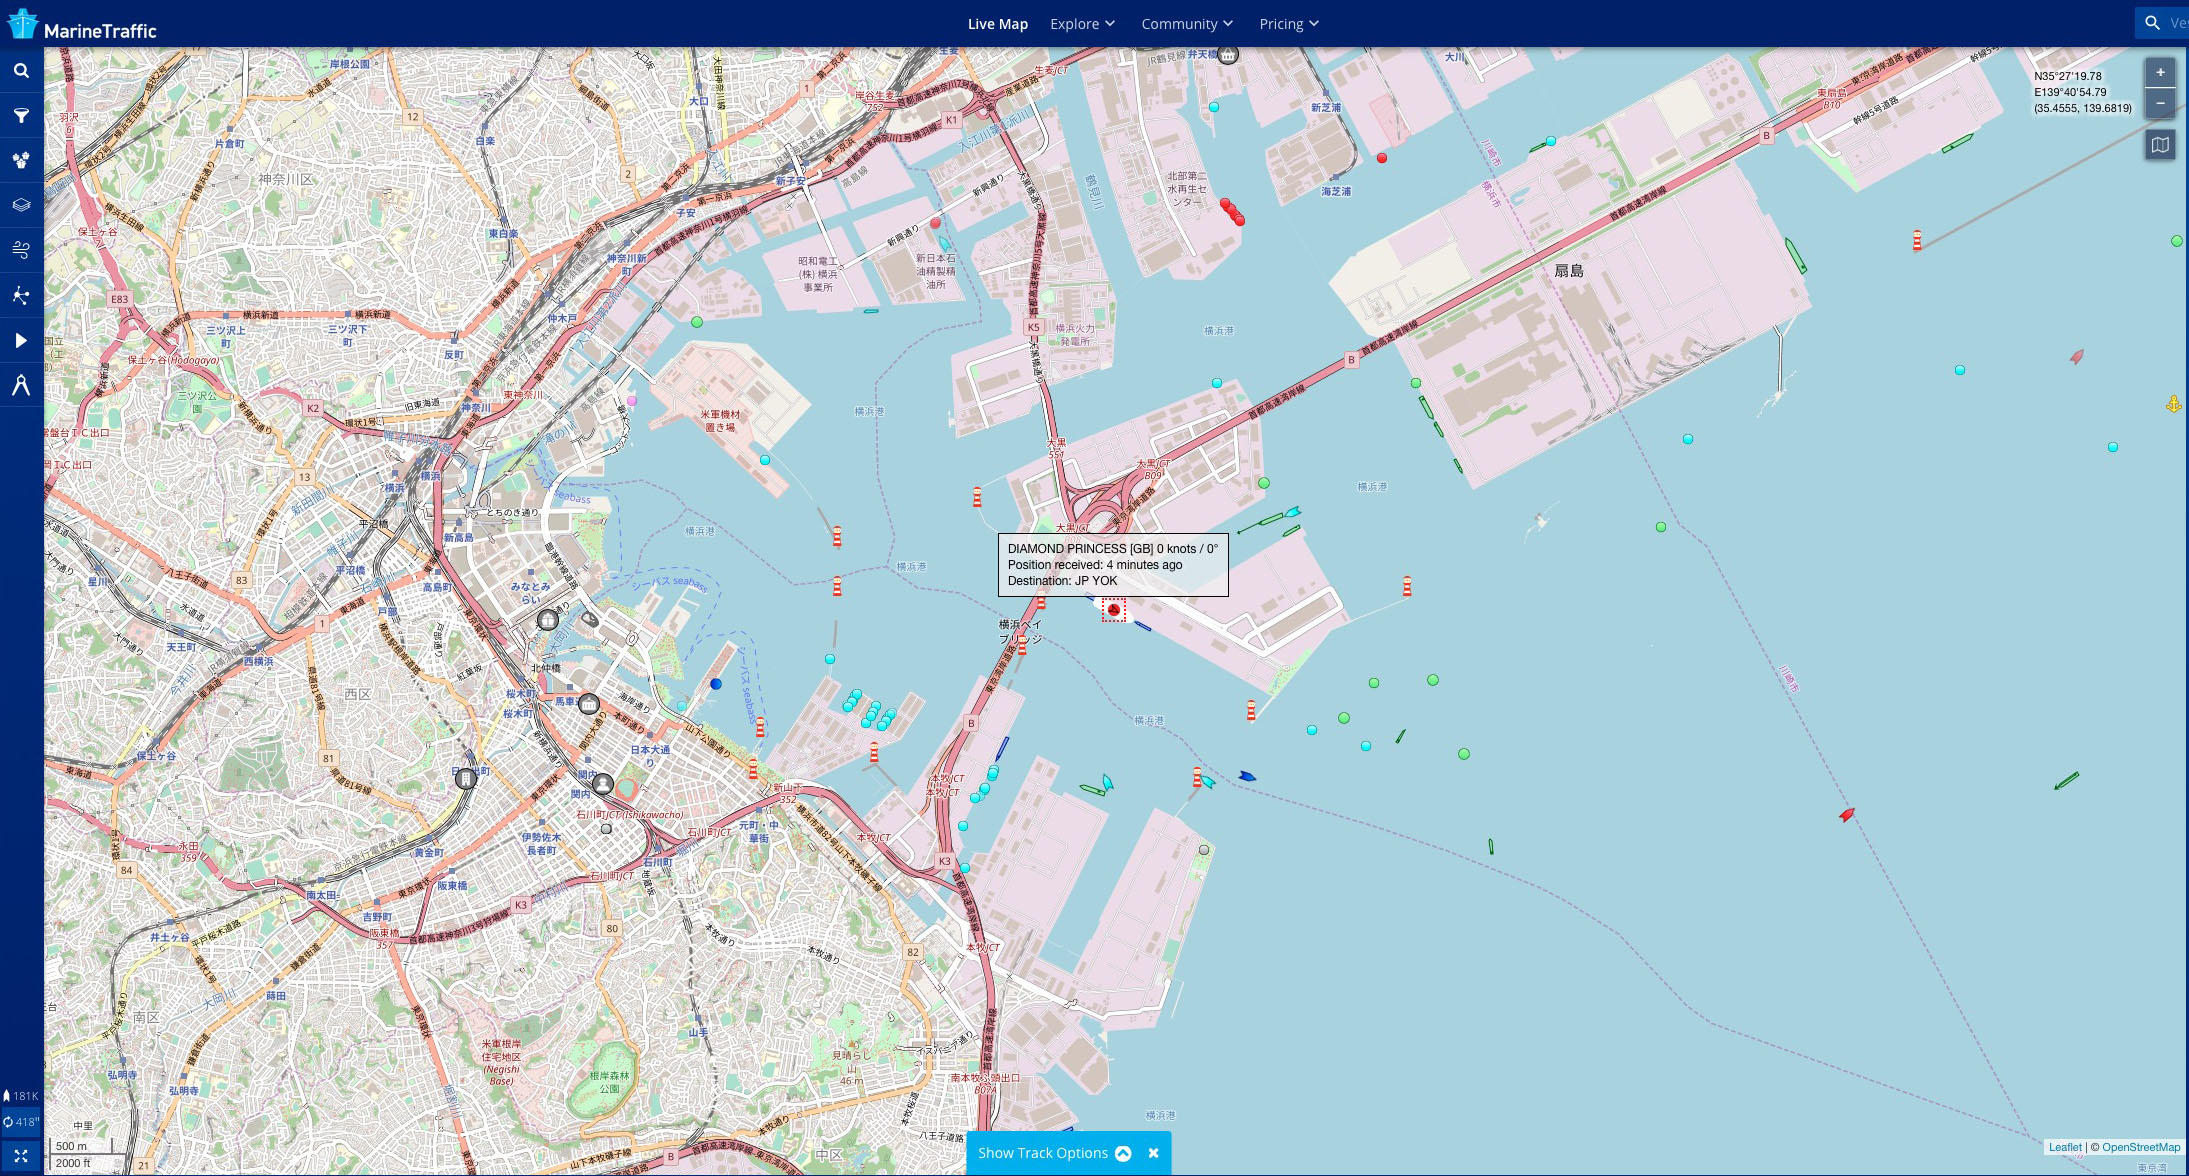Viewport: 2189px width, 1176px height.
Task: Open the fleets icon with three ships
Action: tap(21, 160)
